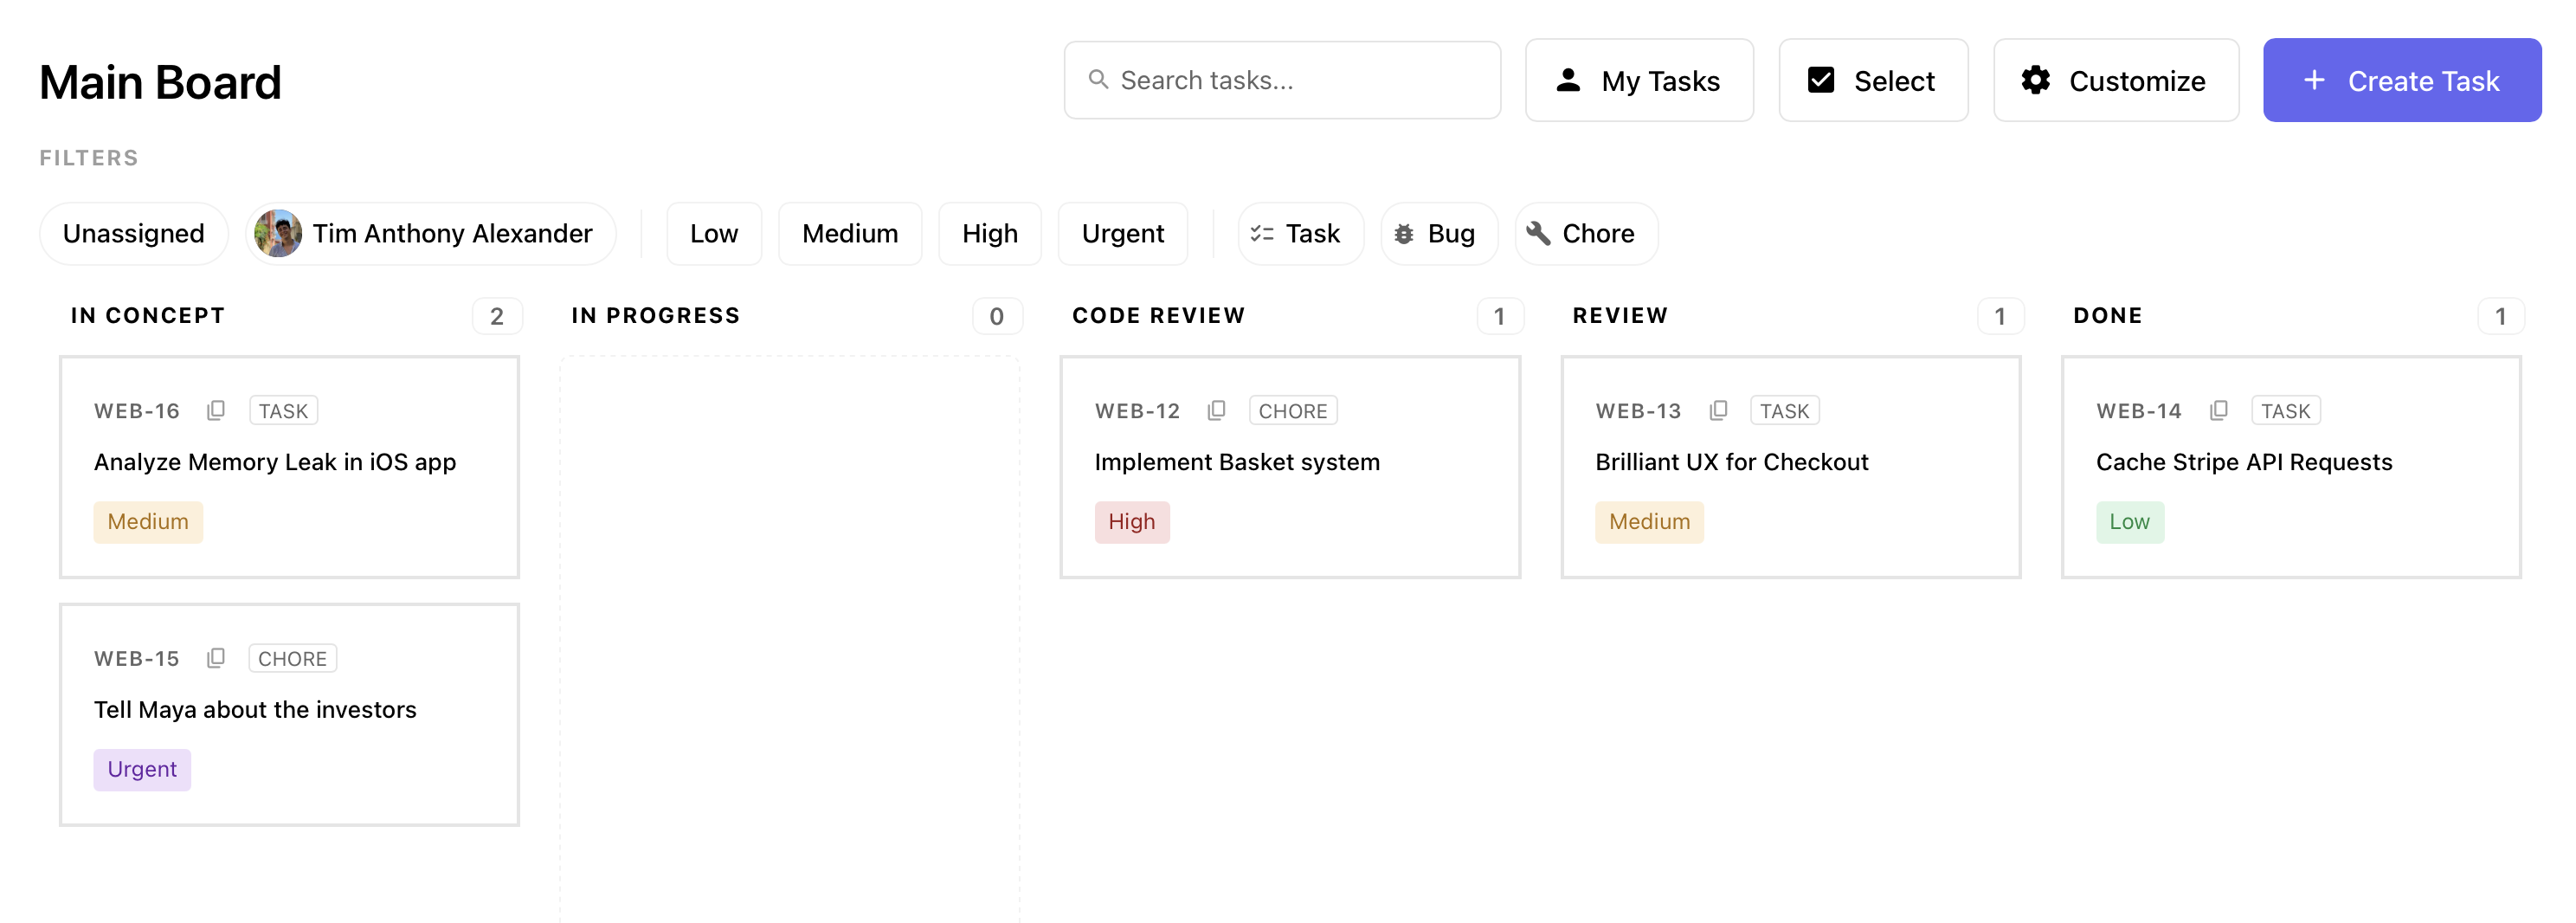Screen dimensions: 2576x923
Task: Toggle the Unassigned filter chip
Action: [x=133, y=233]
